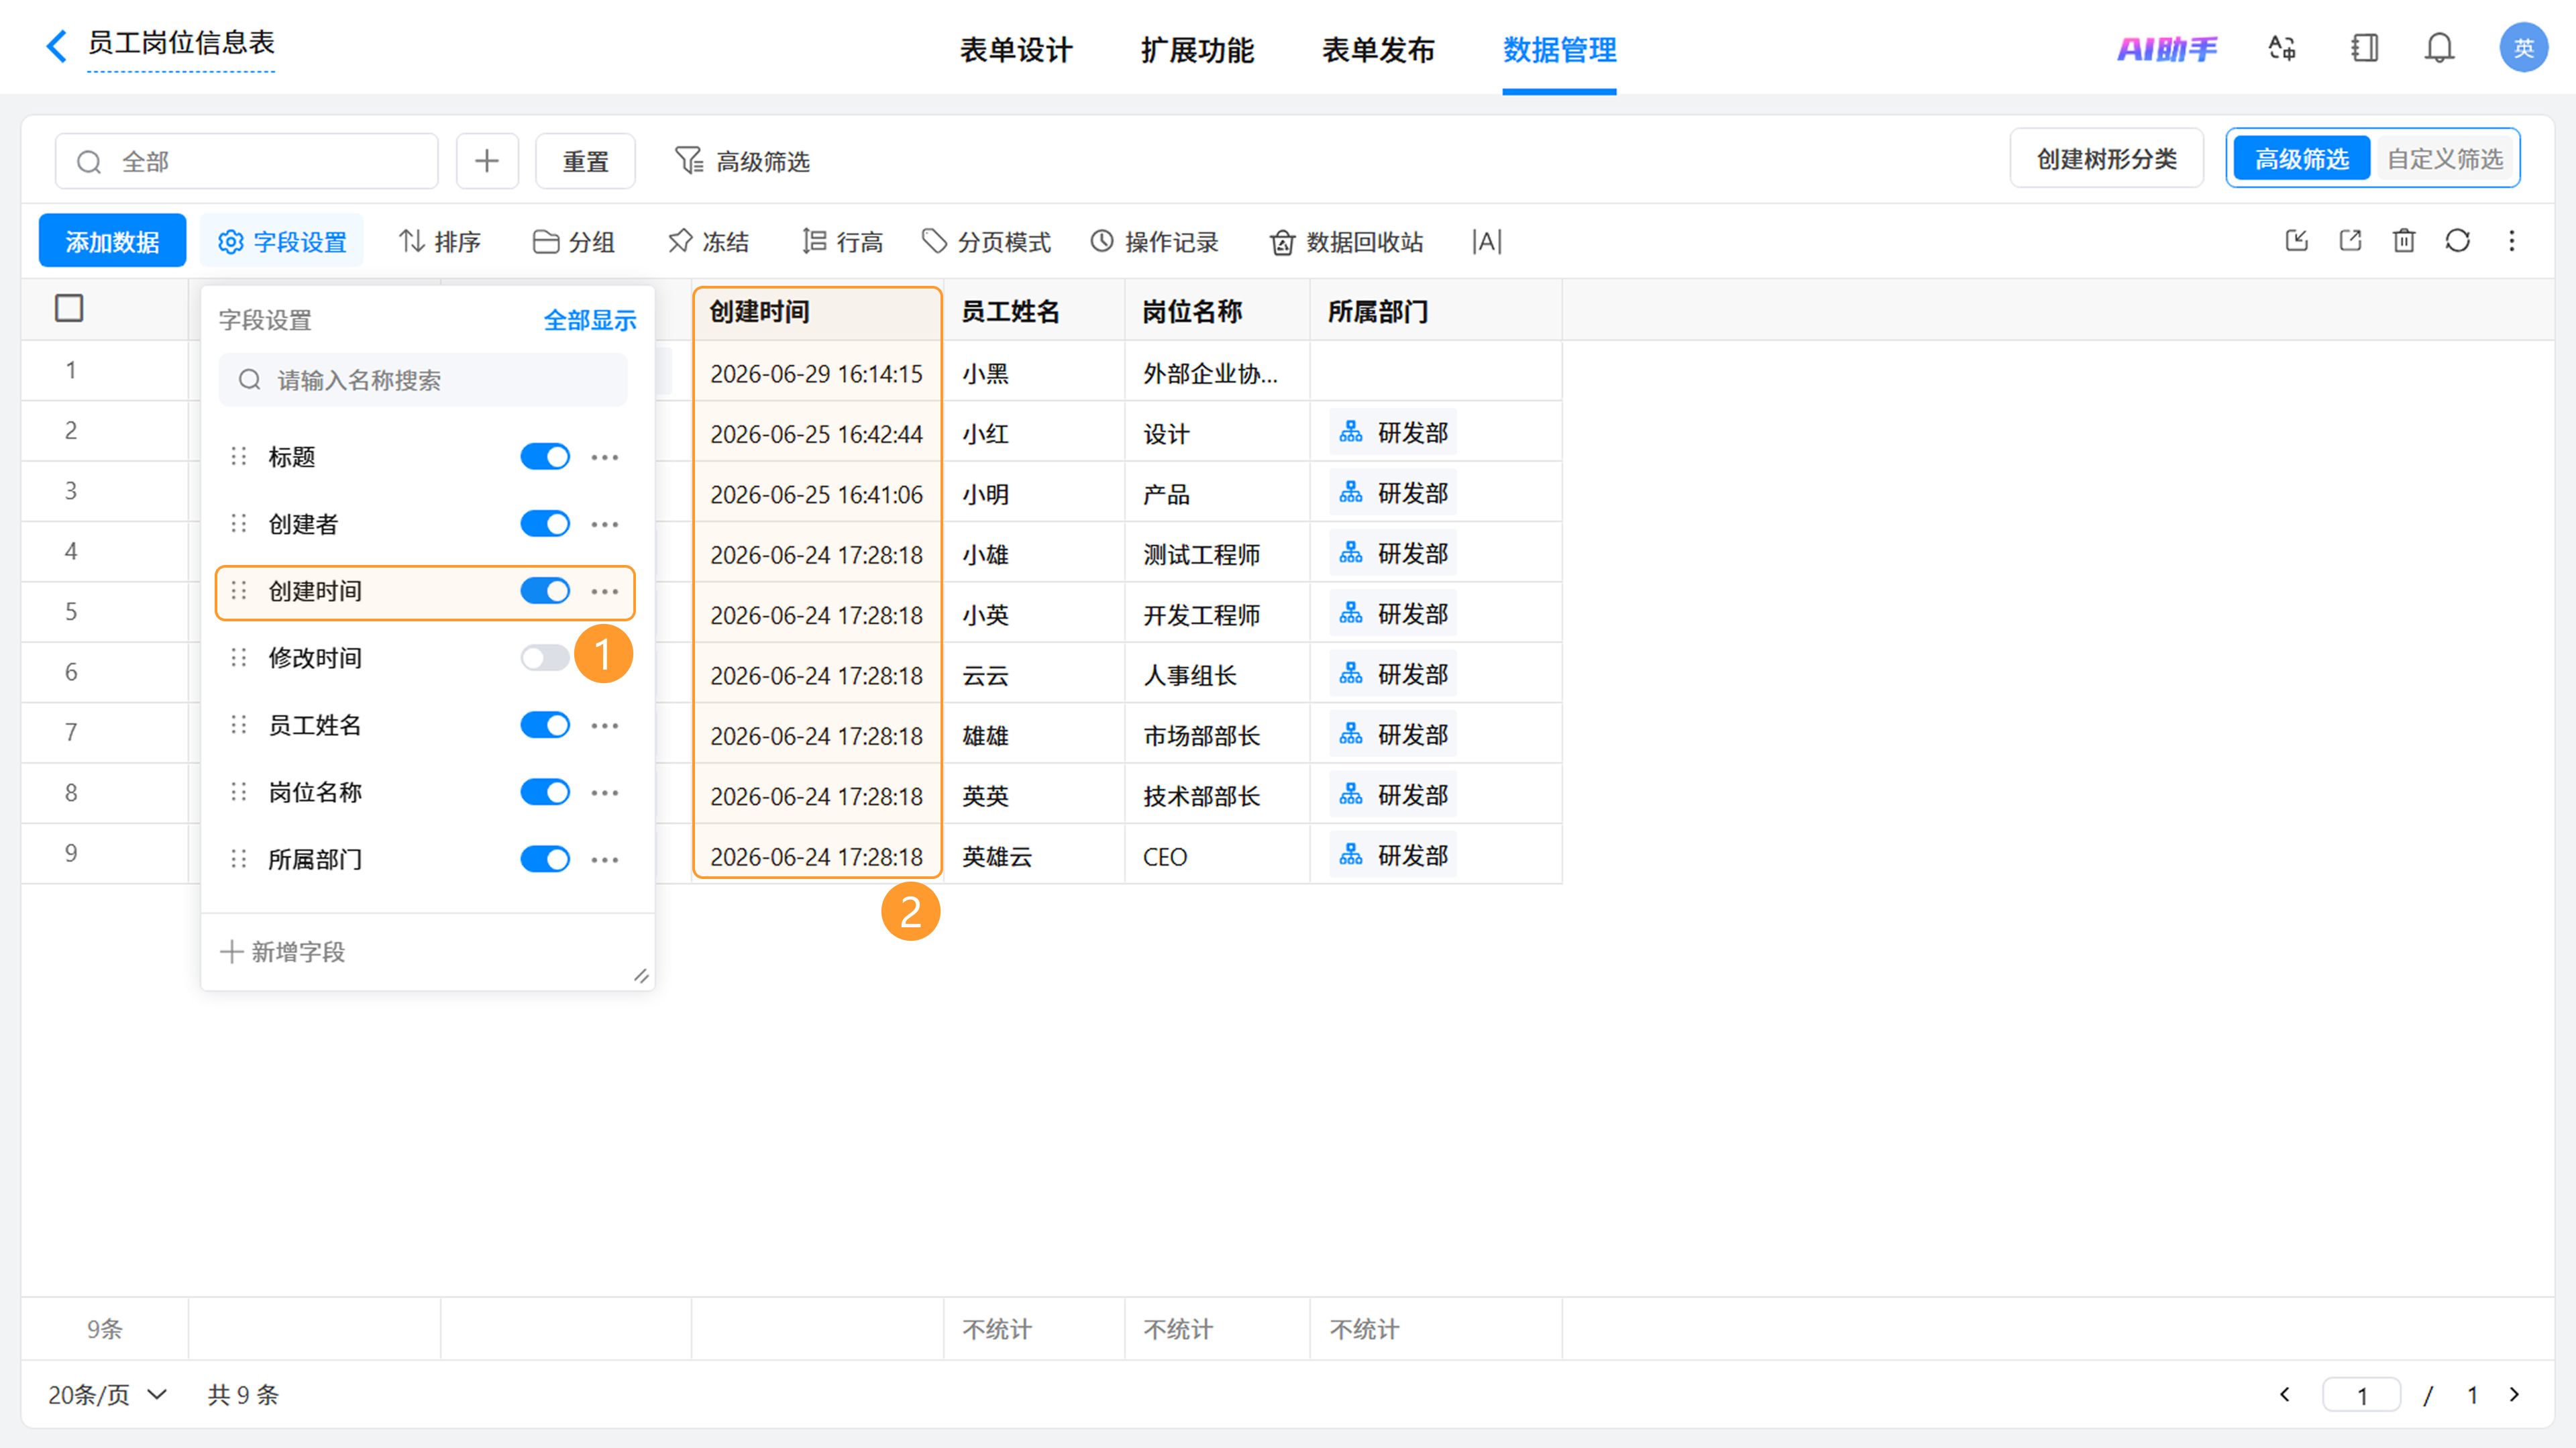Open more options for 所属部门 field

click(x=605, y=859)
